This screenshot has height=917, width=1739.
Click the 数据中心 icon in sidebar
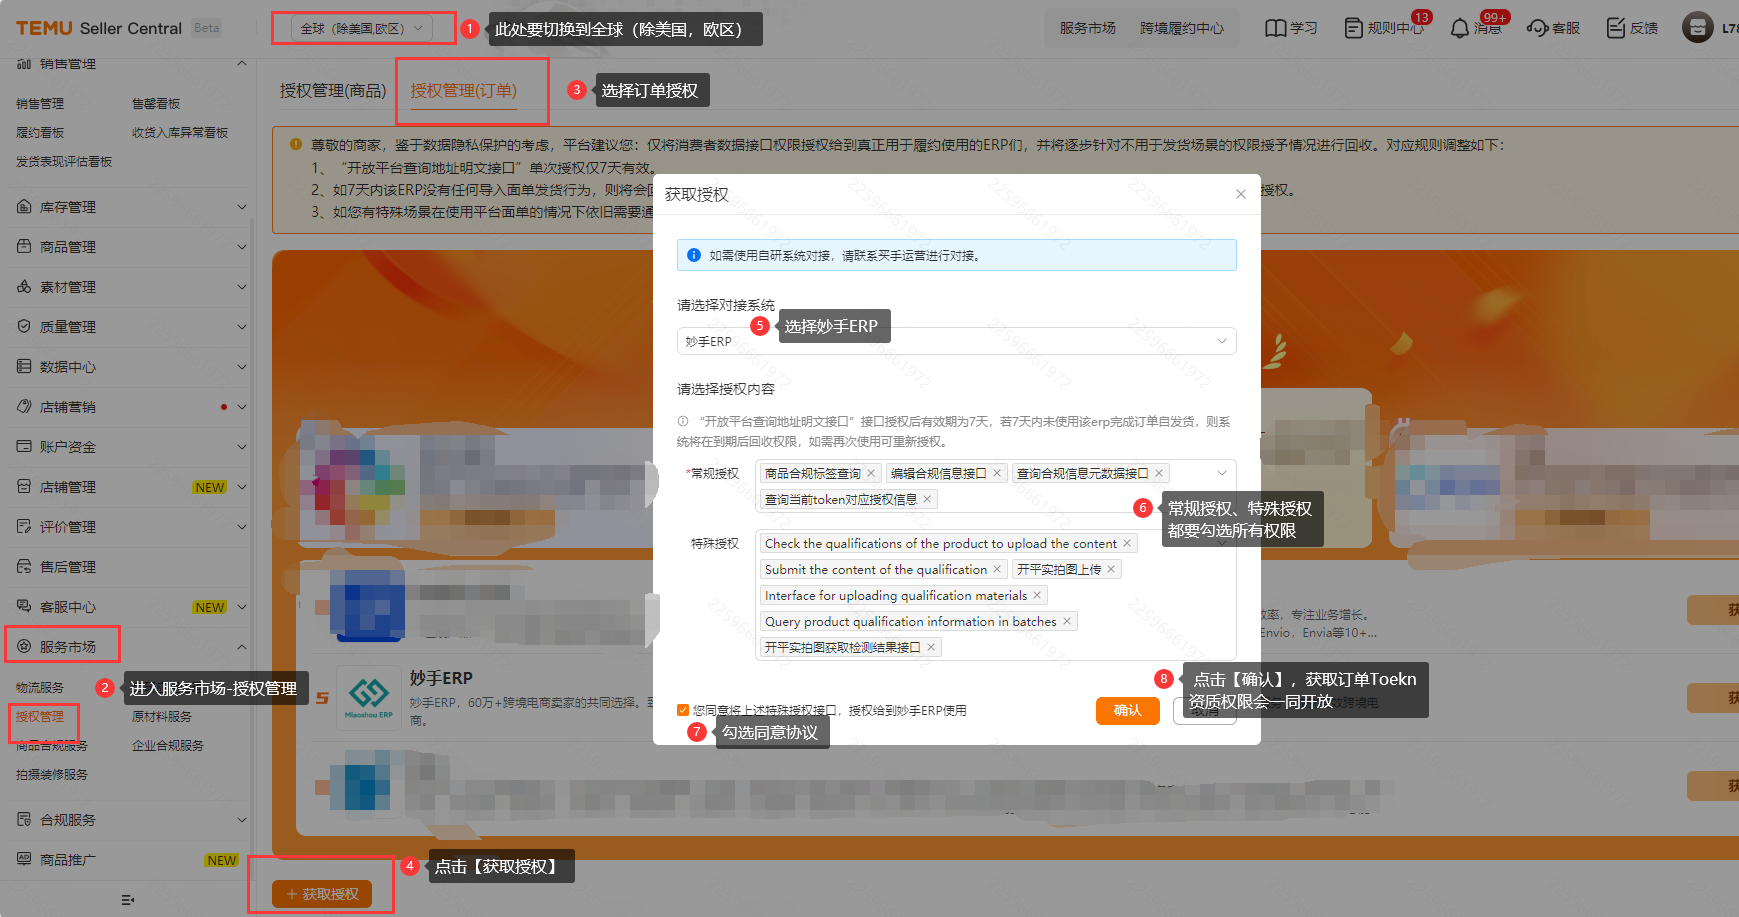point(24,367)
